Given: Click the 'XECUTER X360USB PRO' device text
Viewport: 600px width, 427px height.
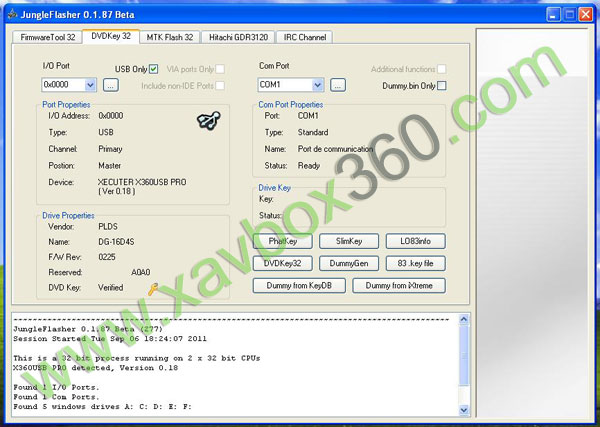Looking at the screenshot, I should [x=142, y=182].
